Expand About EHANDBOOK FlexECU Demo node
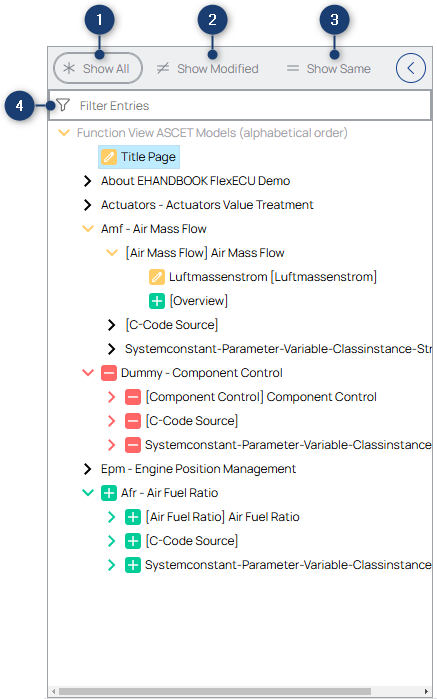 88,181
